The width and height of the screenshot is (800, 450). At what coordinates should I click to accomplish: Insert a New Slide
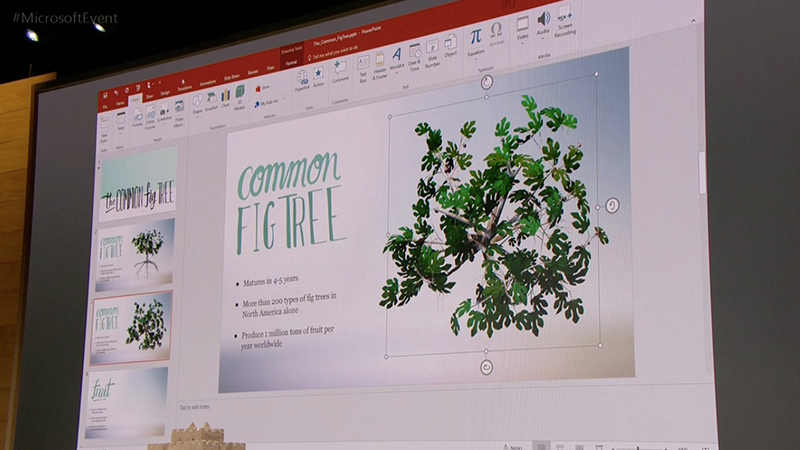pos(104,129)
